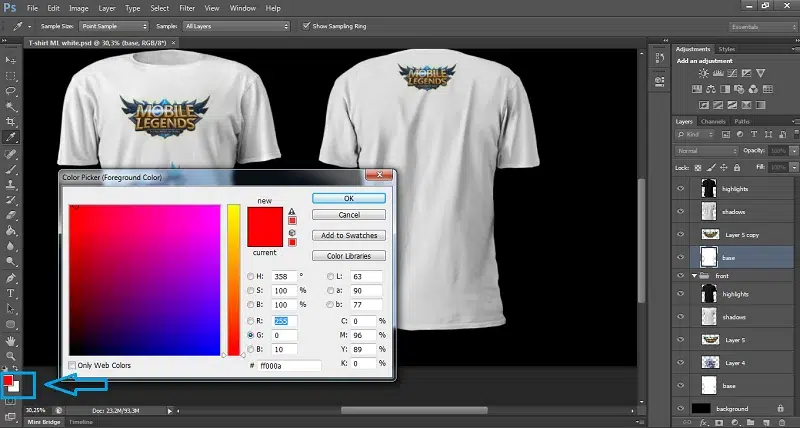This screenshot has width=800, height=428.
Task: Select the Eraser tool
Action: click(10, 215)
